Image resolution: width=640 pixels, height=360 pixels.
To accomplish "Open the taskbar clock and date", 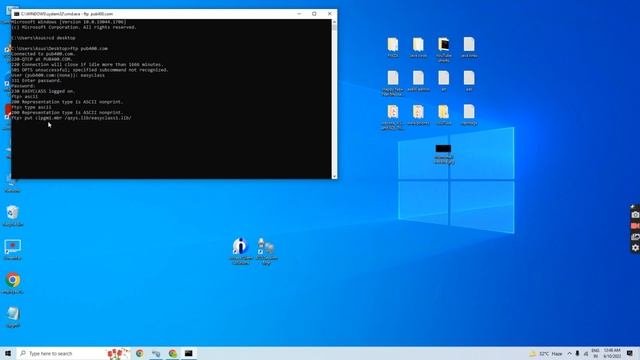I will [x=612, y=353].
